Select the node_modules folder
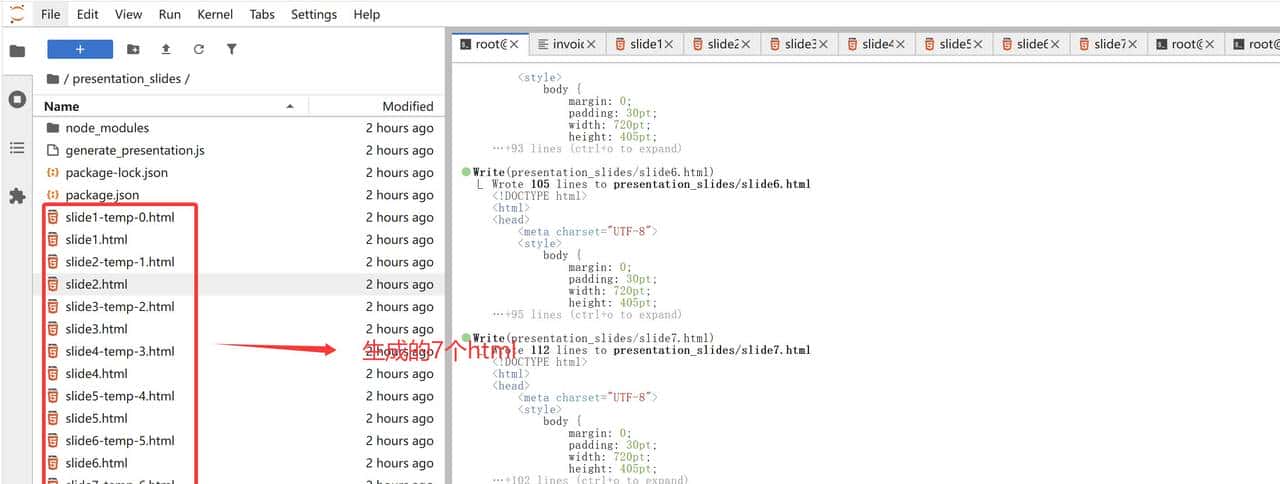The width and height of the screenshot is (1280, 484). tap(107, 128)
